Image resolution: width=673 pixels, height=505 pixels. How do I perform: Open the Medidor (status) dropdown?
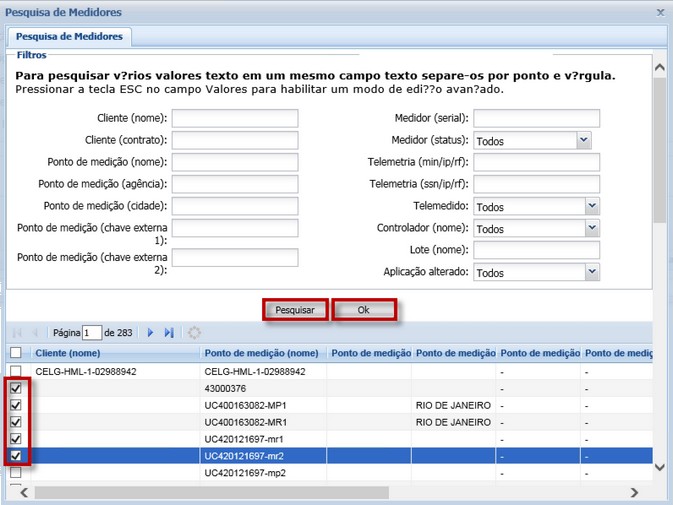(584, 141)
